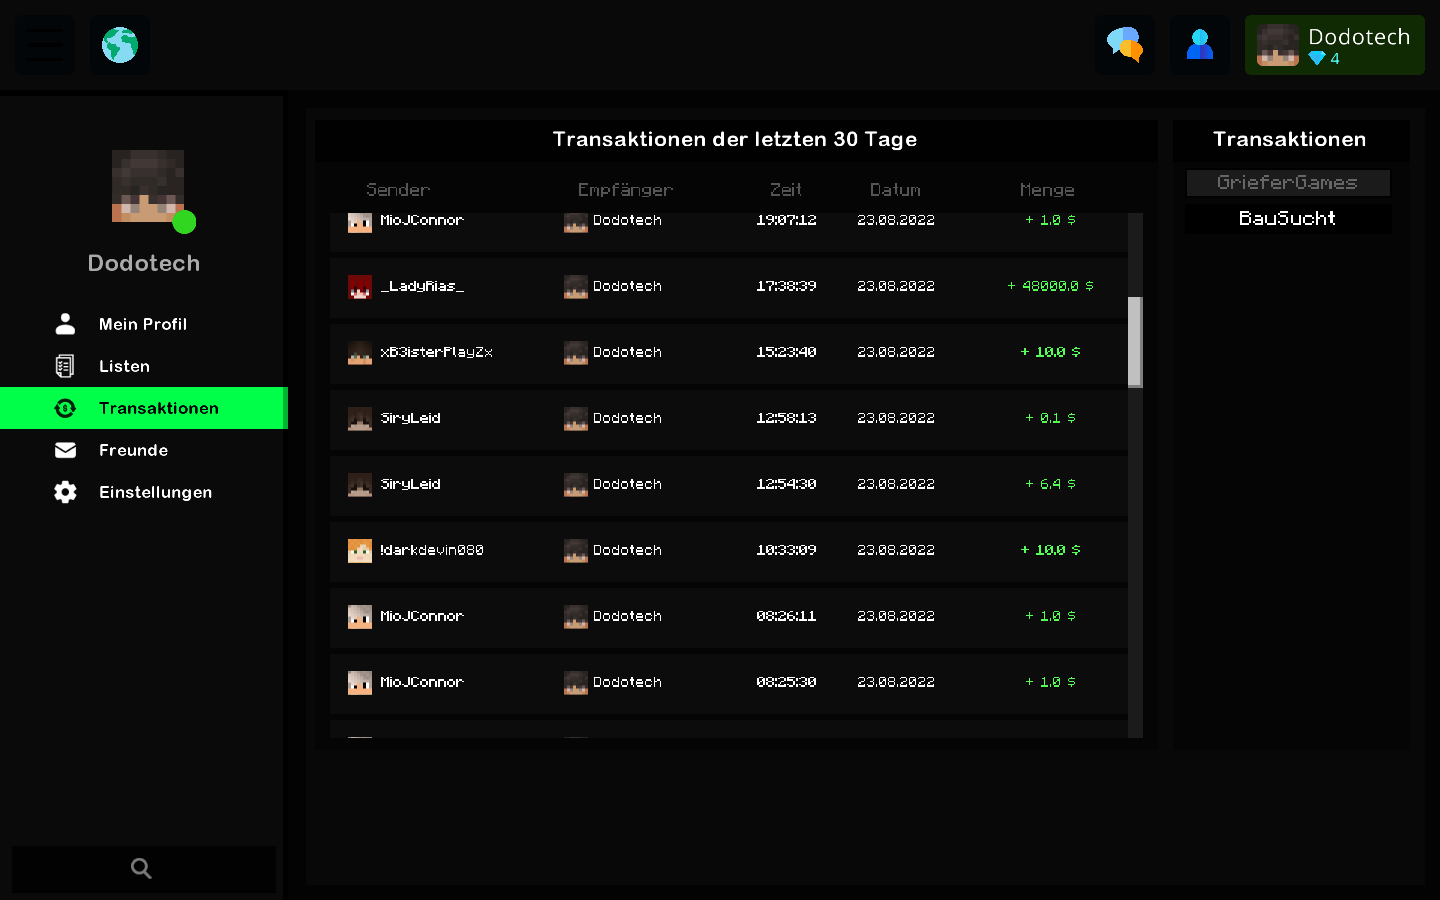Click the Menge column header
This screenshot has height=900, width=1440.
pyautogui.click(x=1047, y=190)
